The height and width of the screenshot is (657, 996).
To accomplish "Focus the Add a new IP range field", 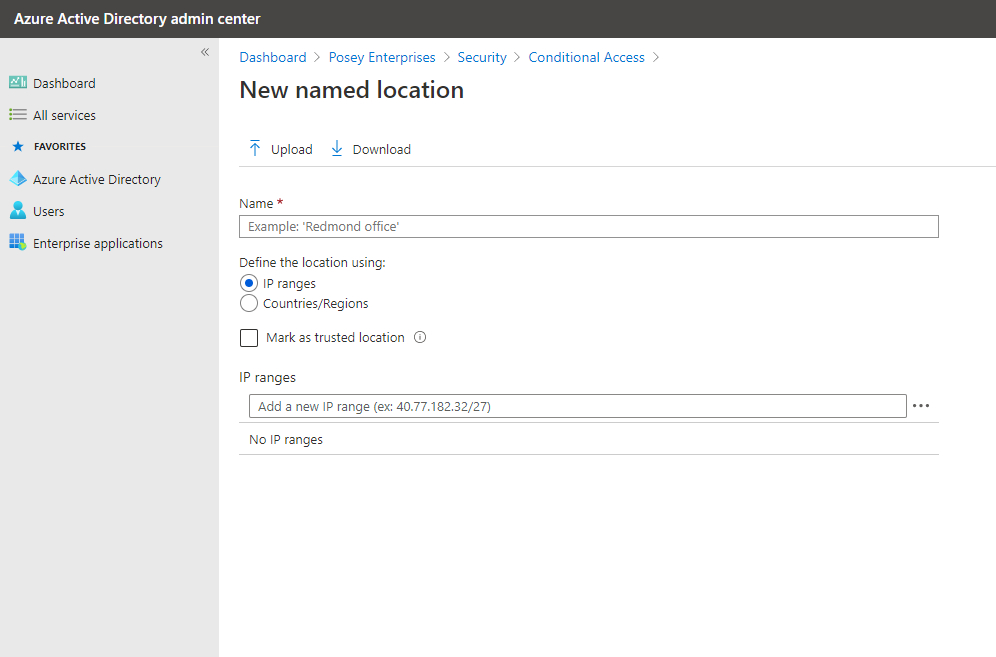I will 577,406.
